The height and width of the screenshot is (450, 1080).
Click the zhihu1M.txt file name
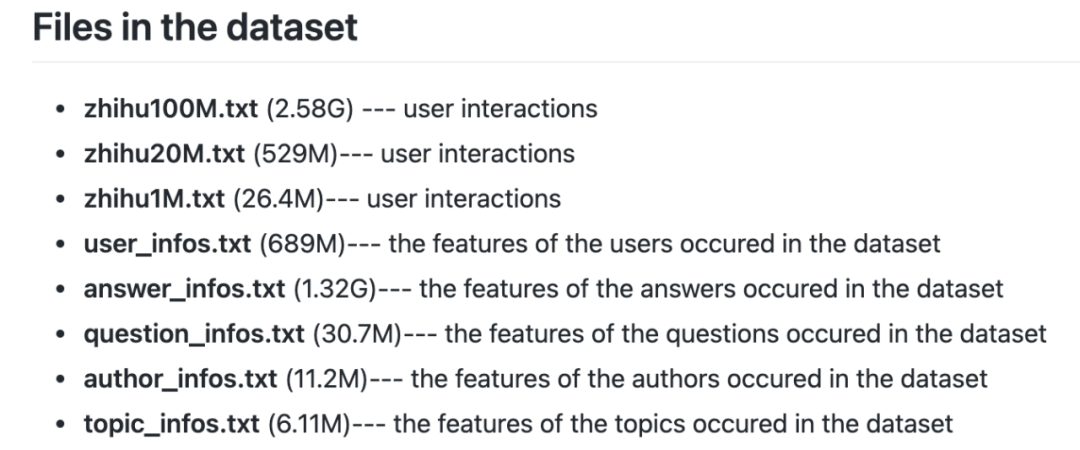pyautogui.click(x=154, y=198)
